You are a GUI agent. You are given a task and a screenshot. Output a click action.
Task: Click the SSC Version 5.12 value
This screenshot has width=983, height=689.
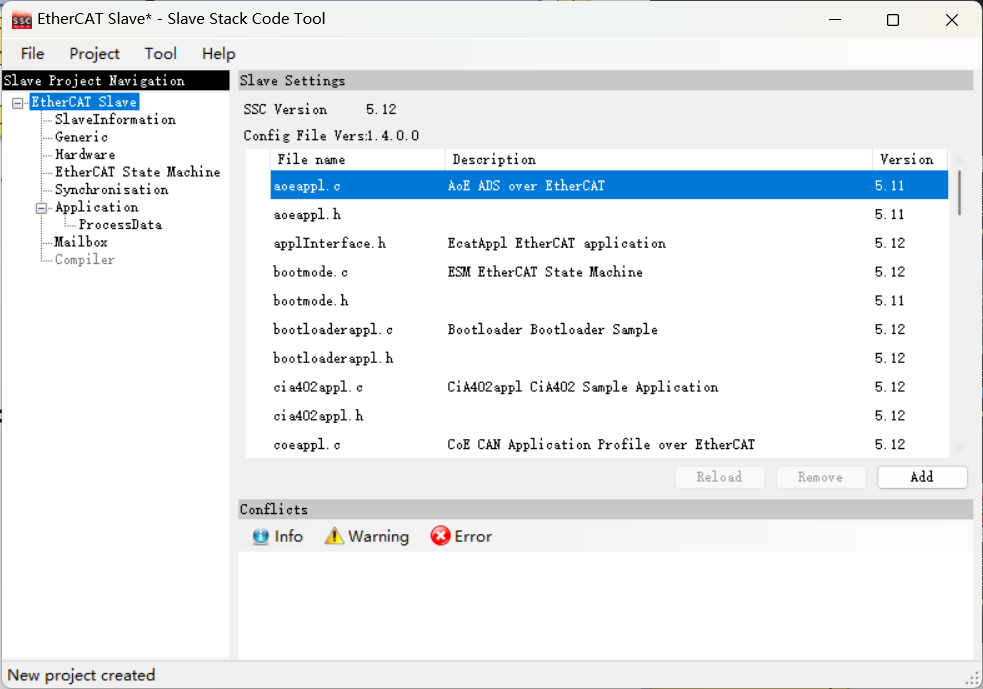(x=381, y=109)
